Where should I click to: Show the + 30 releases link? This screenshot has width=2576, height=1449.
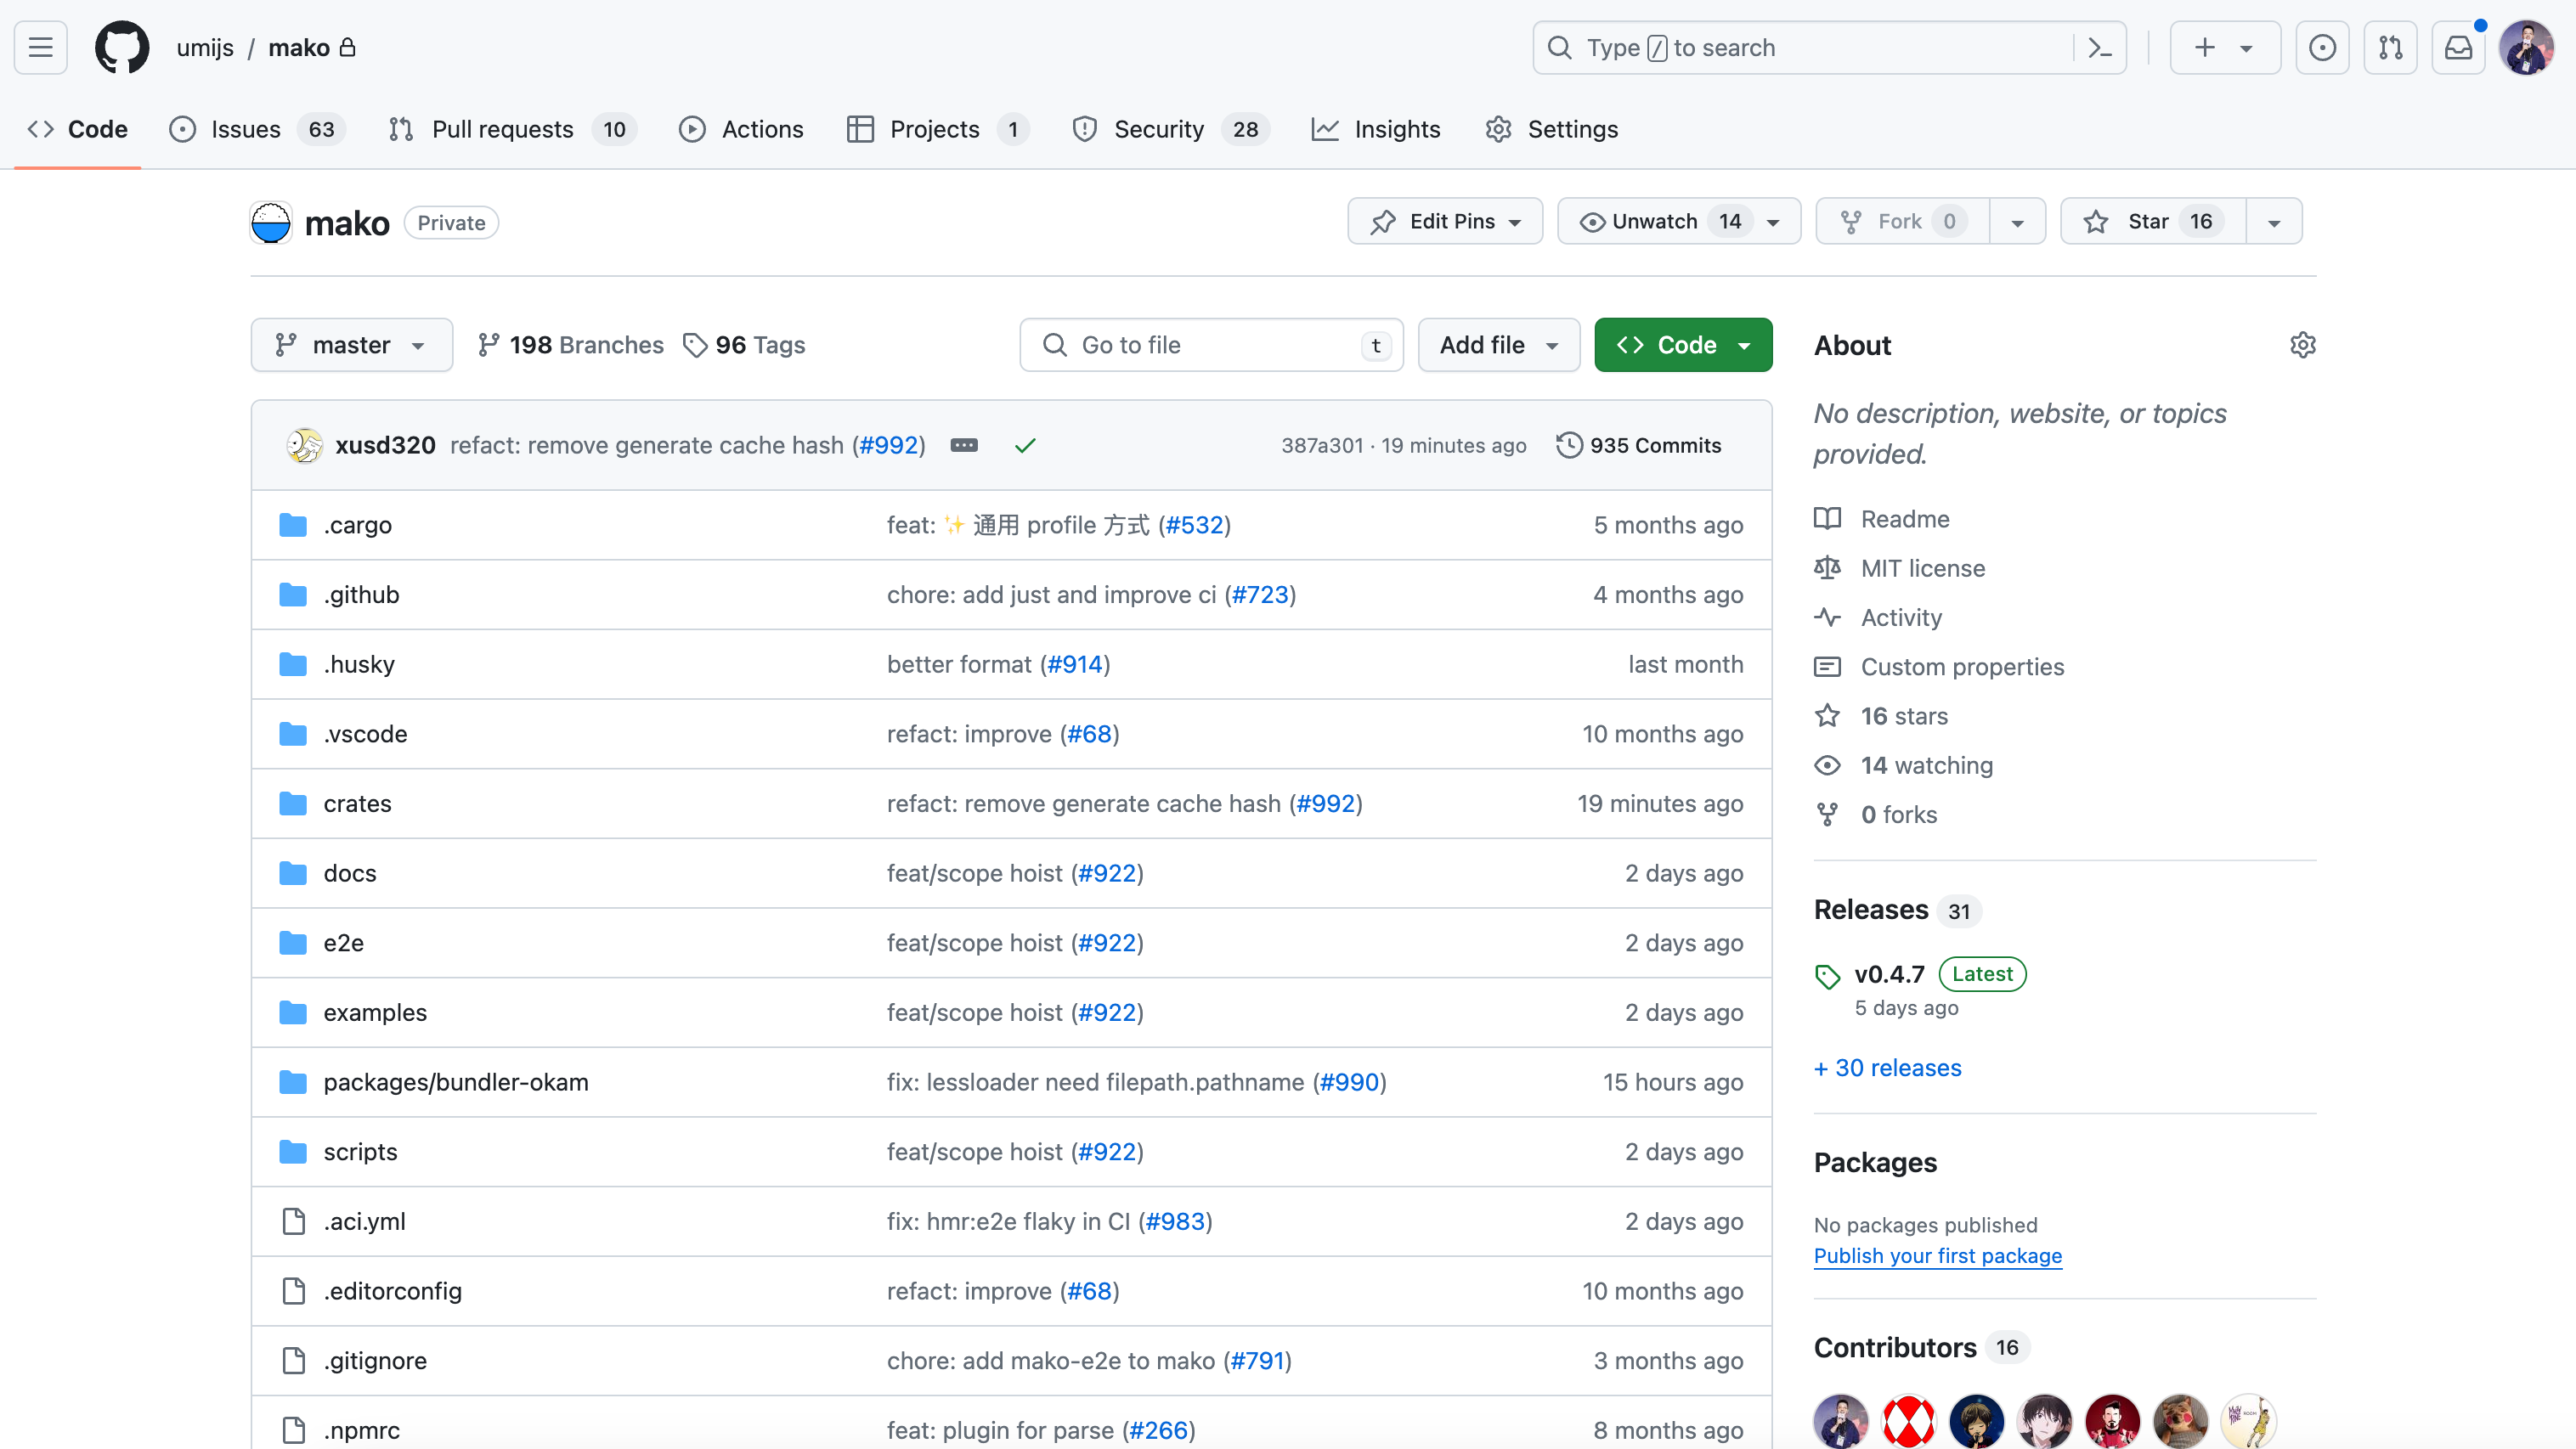[1888, 1068]
